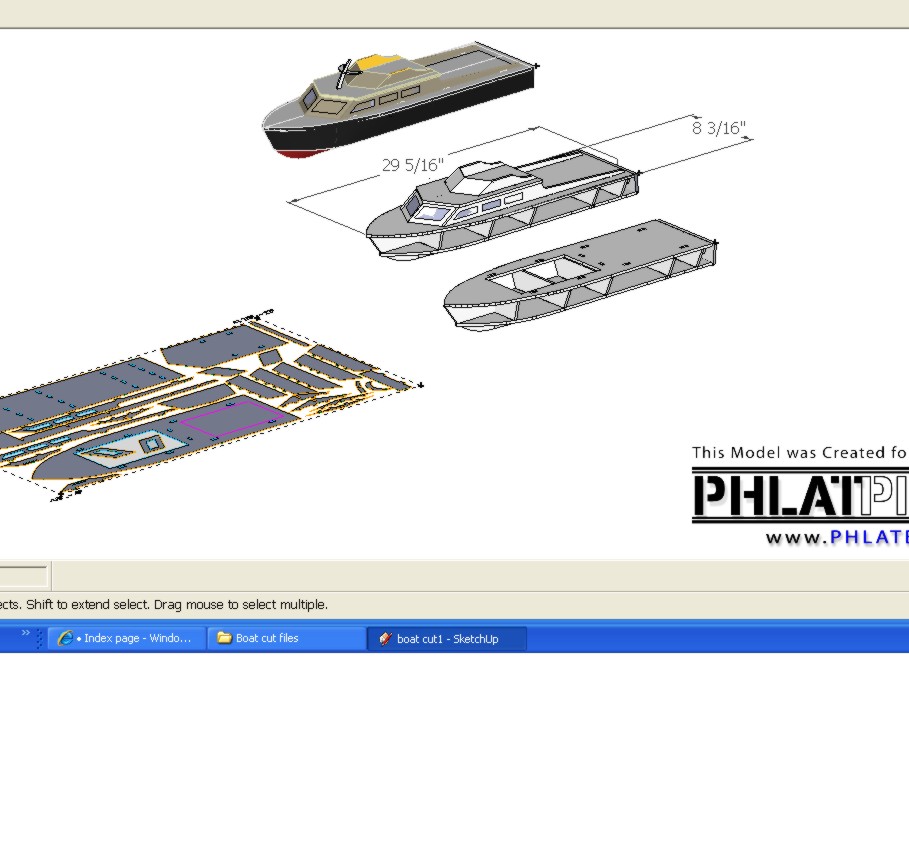Select the magenta rectangle on cut sheet

[x=230, y=418]
